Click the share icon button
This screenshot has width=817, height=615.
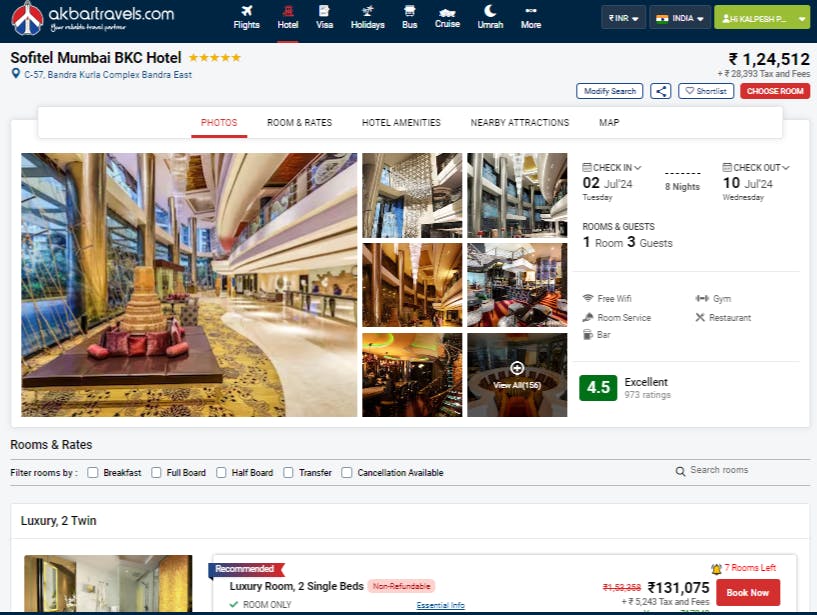[x=660, y=91]
